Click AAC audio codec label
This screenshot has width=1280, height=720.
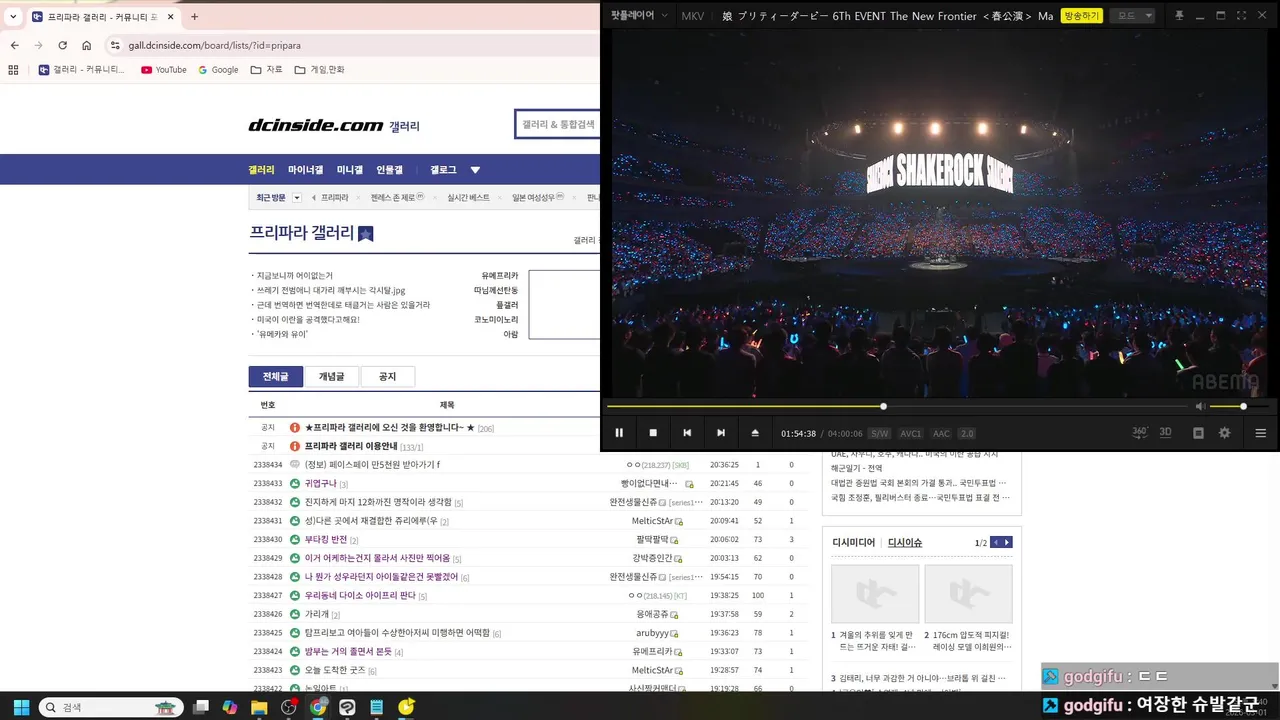click(x=941, y=434)
